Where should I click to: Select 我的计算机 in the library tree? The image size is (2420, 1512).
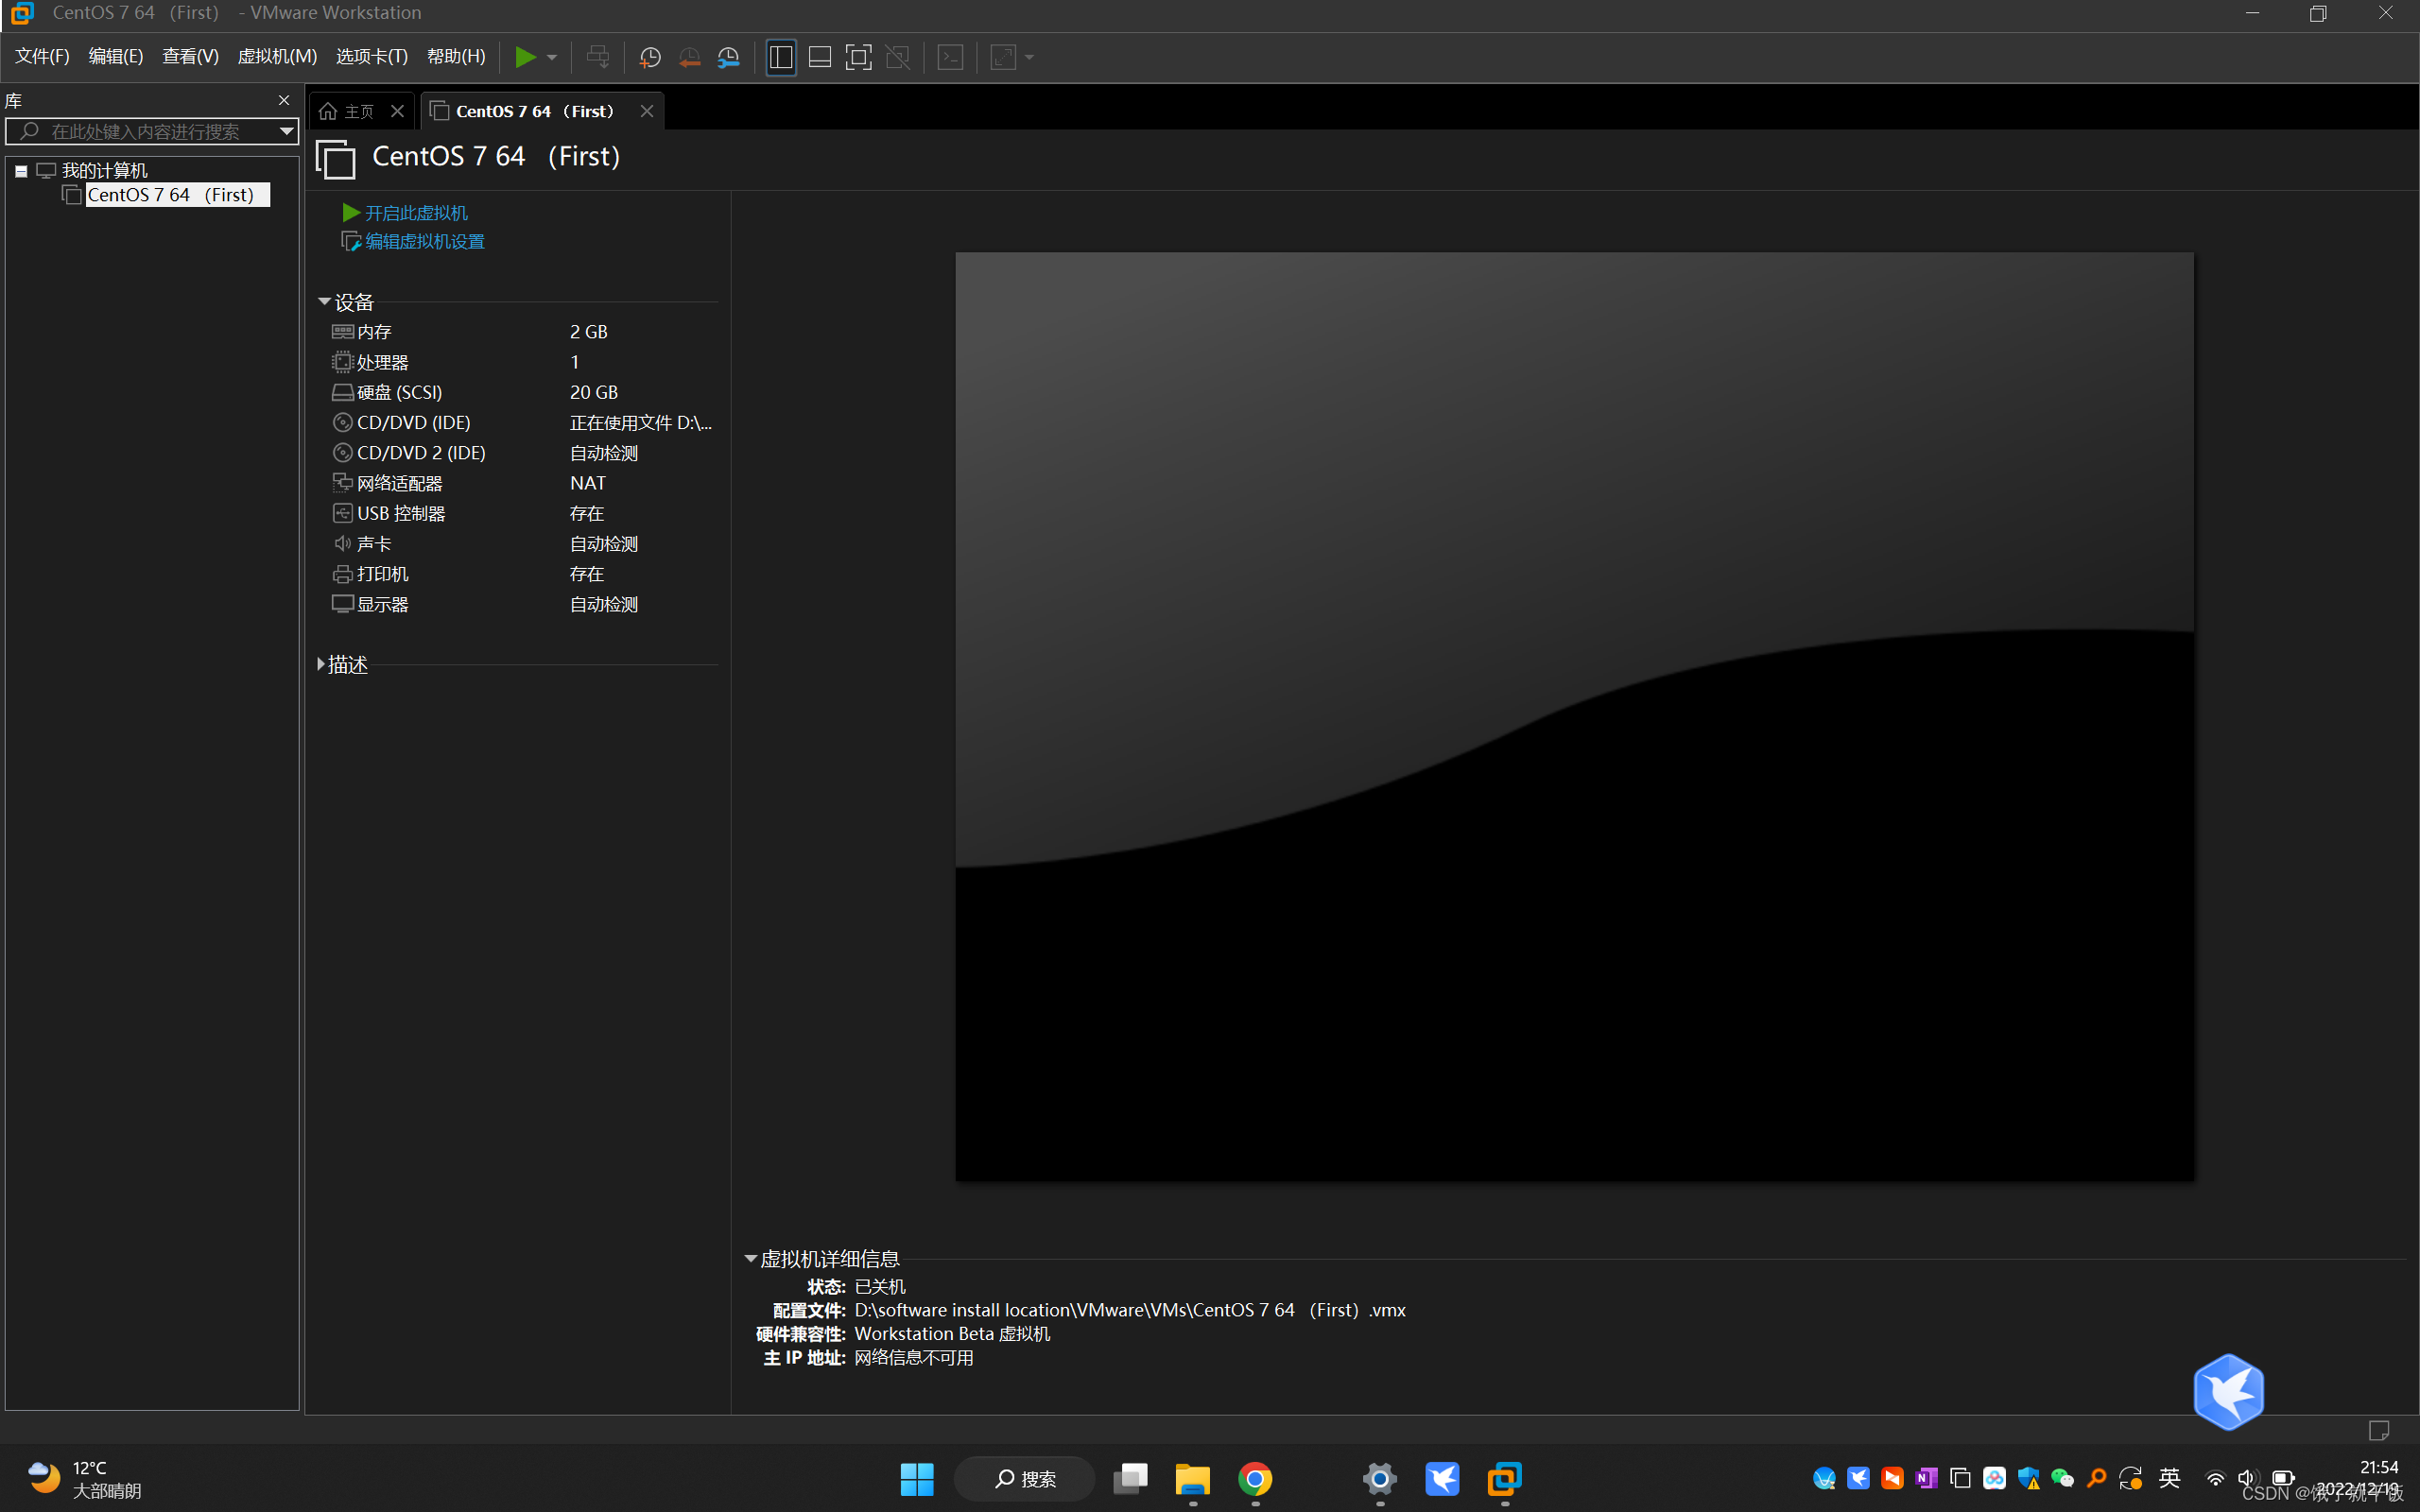(104, 170)
